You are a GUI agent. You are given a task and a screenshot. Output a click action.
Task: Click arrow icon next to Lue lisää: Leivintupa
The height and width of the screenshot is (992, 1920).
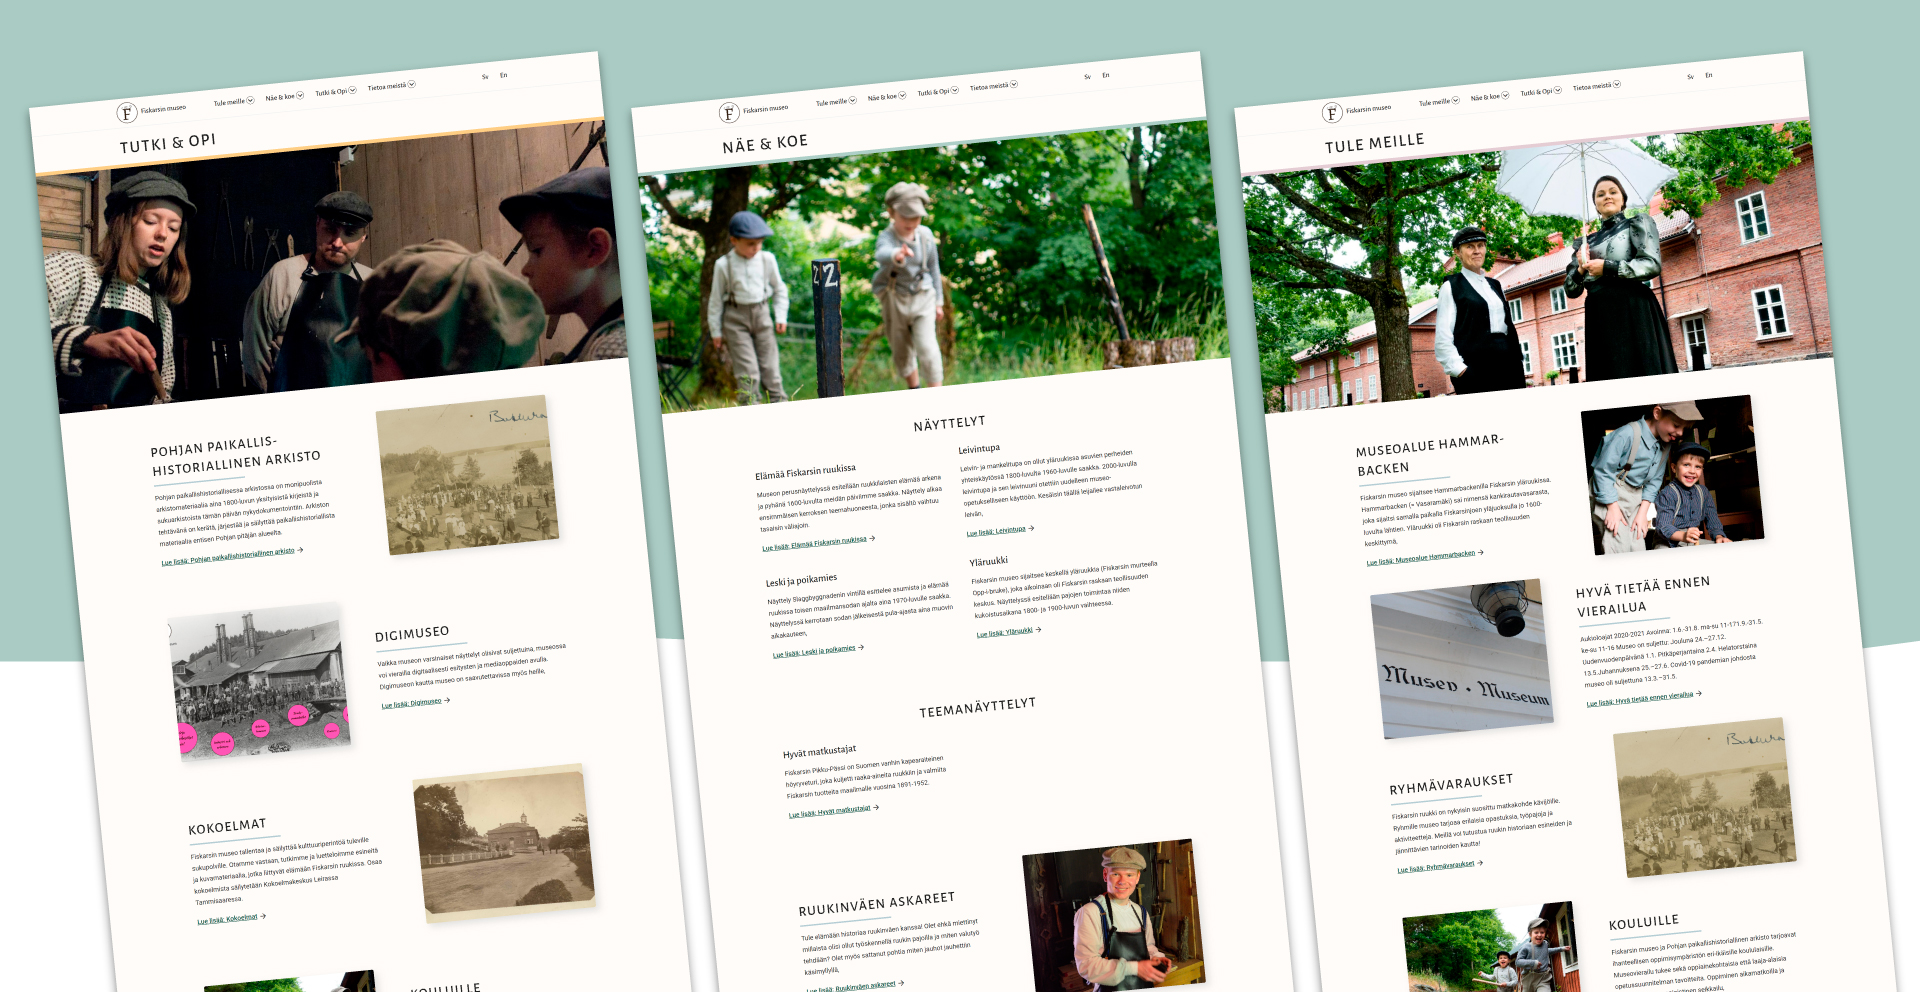pyautogui.click(x=1031, y=529)
